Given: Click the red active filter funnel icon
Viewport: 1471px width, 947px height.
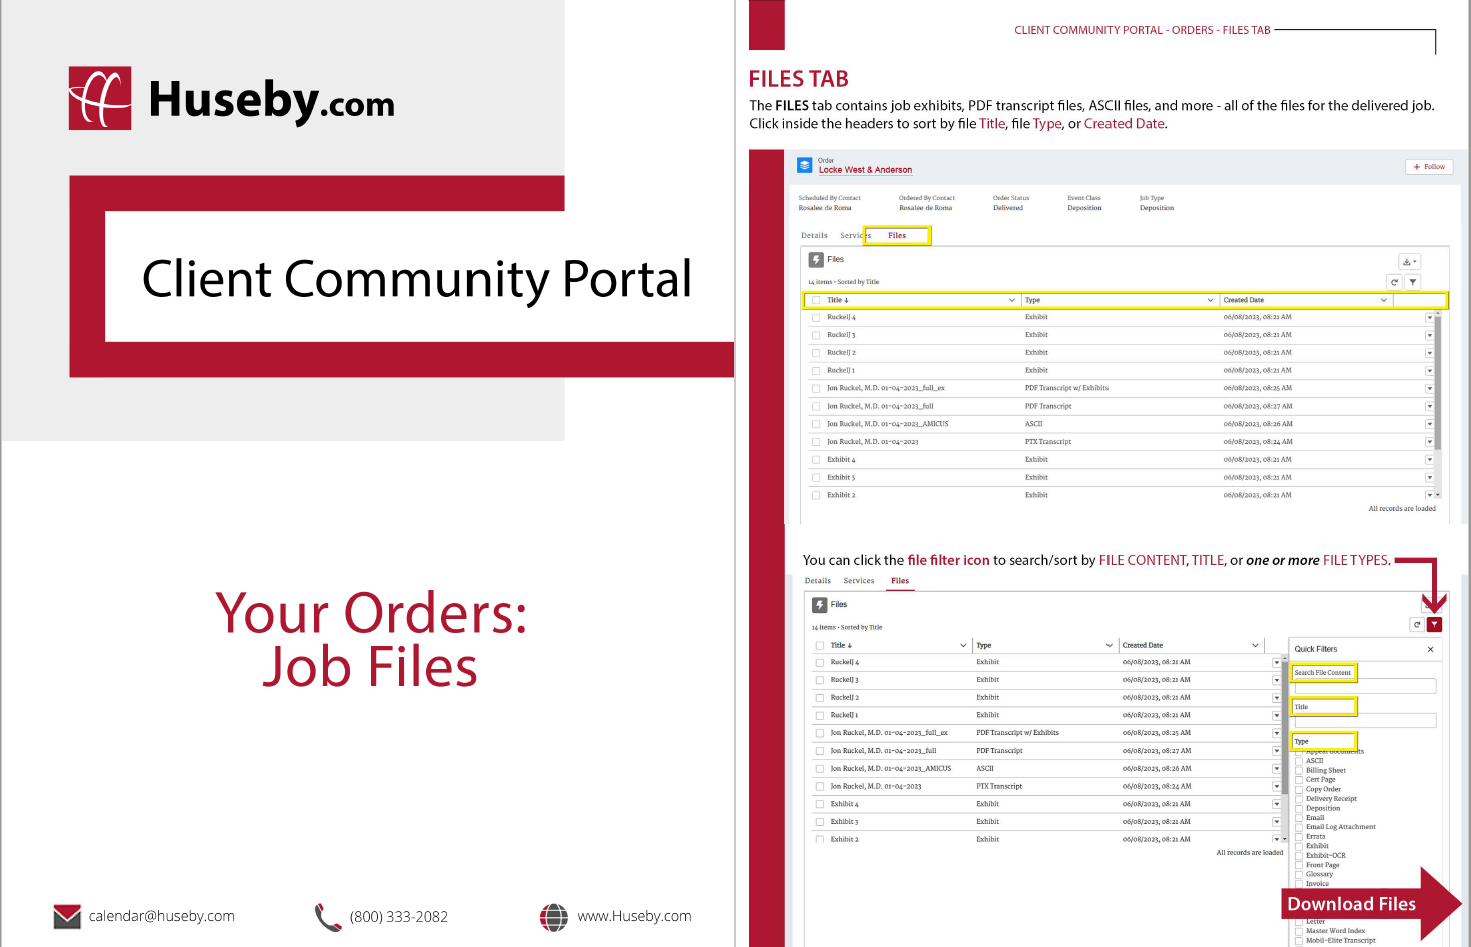Looking at the screenshot, I should [x=1435, y=625].
